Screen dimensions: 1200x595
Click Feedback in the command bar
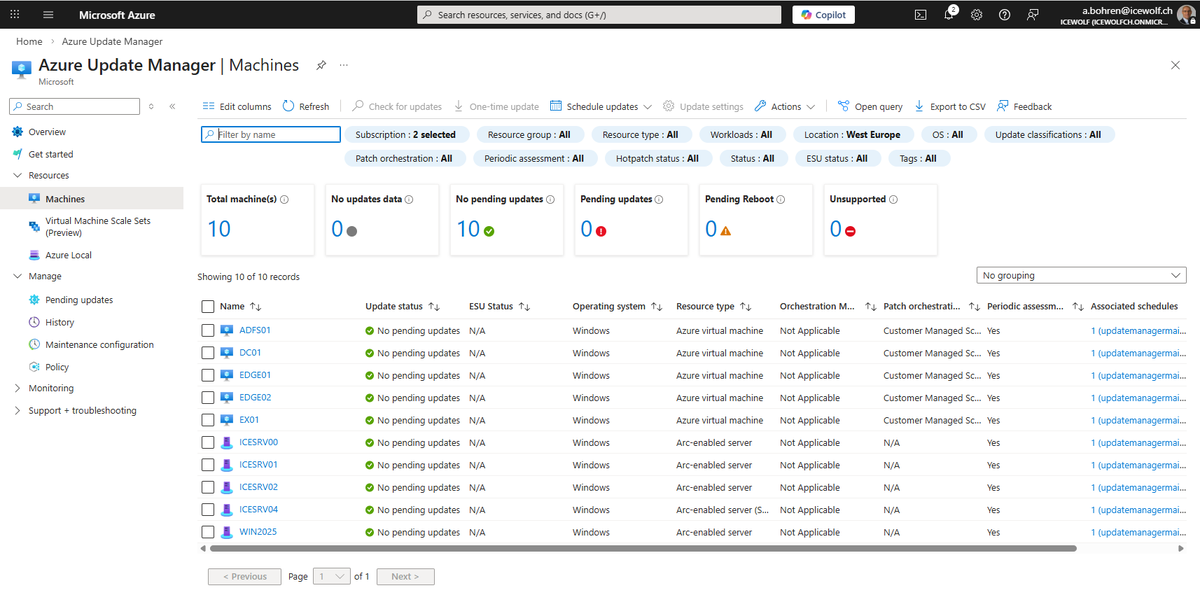(1024, 106)
